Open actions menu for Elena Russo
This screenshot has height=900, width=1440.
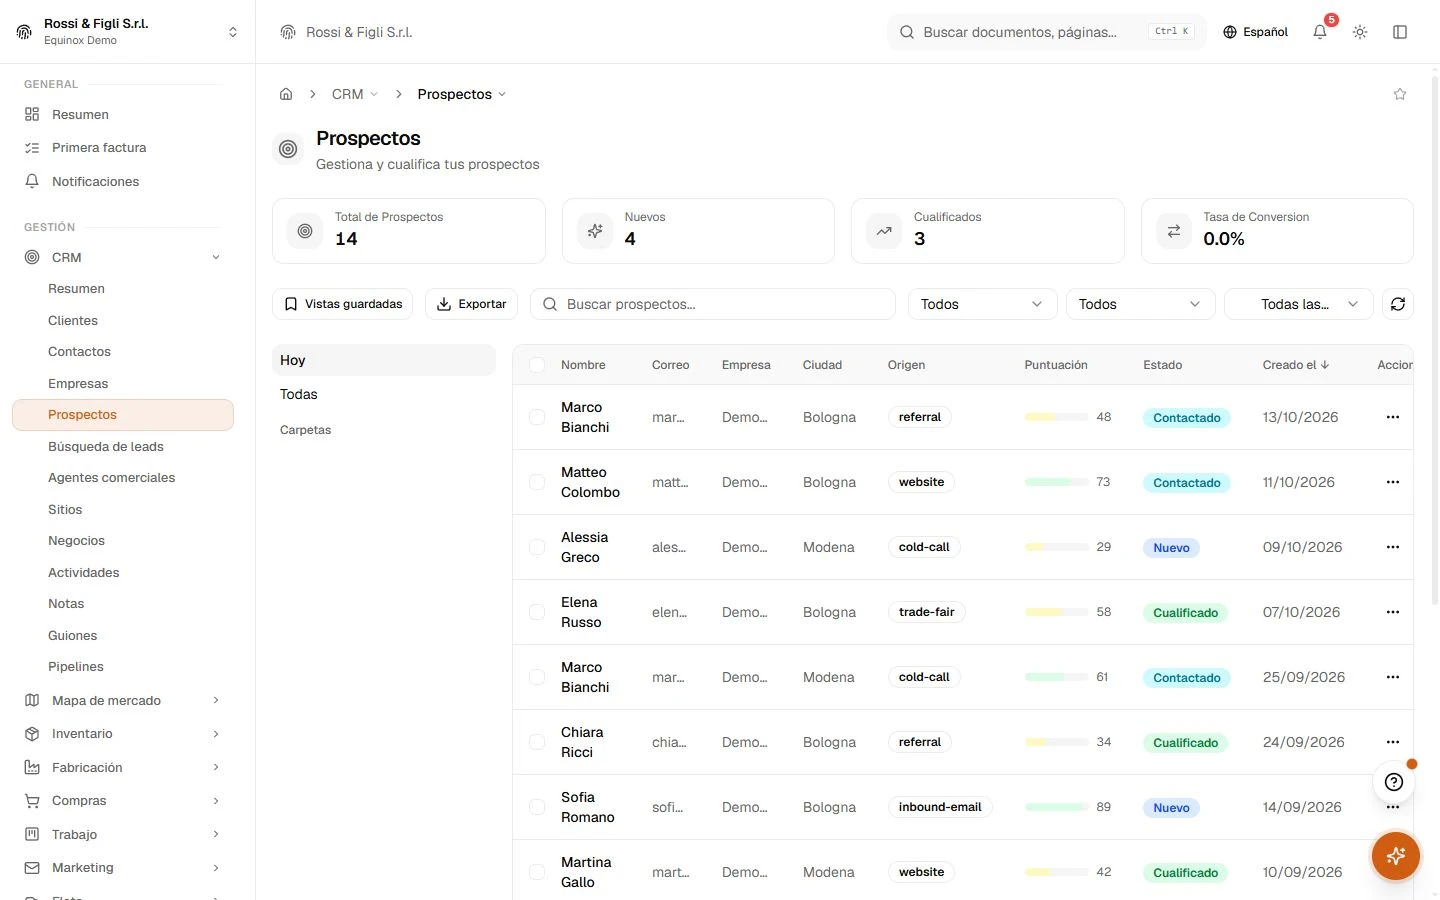pos(1393,612)
